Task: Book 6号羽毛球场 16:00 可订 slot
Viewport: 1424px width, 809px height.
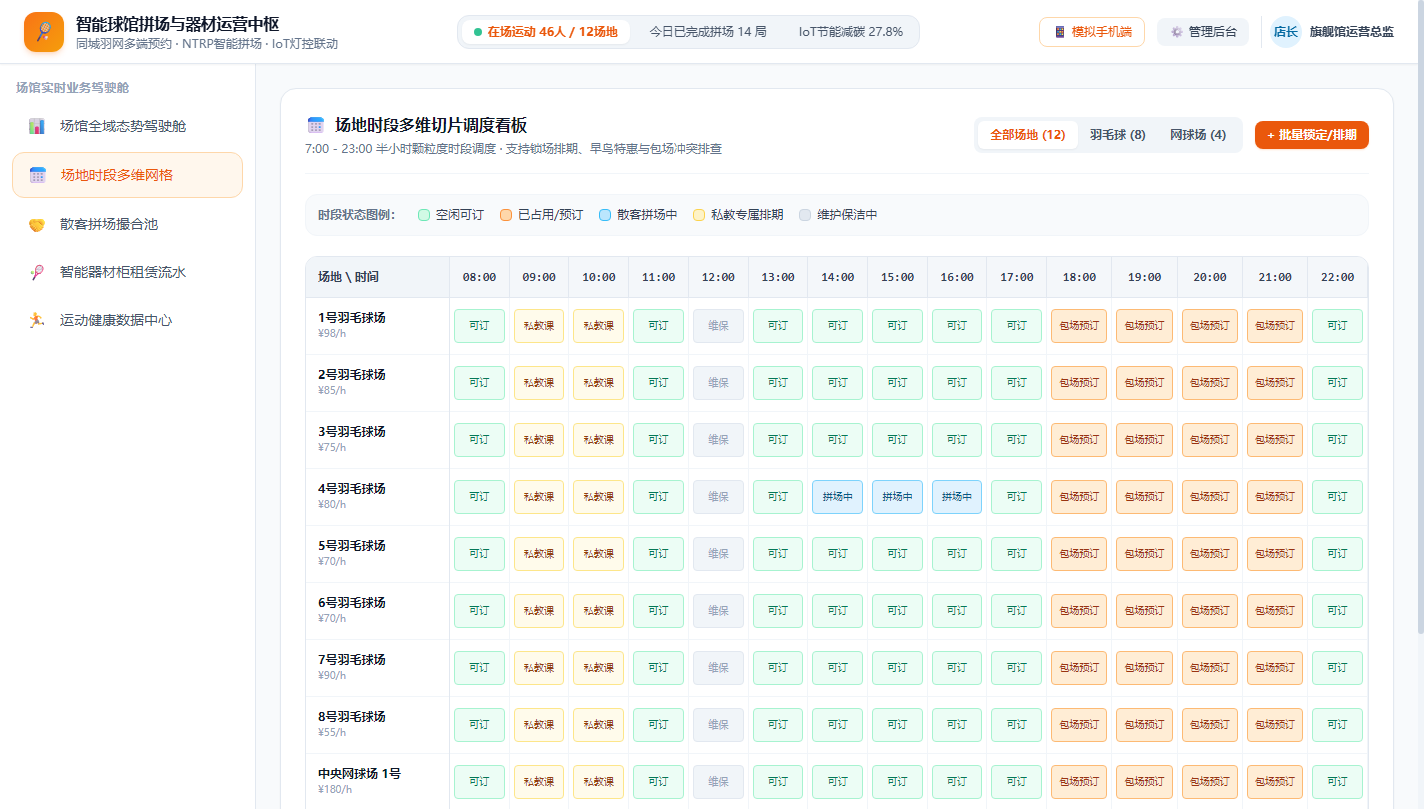Action: coord(957,611)
